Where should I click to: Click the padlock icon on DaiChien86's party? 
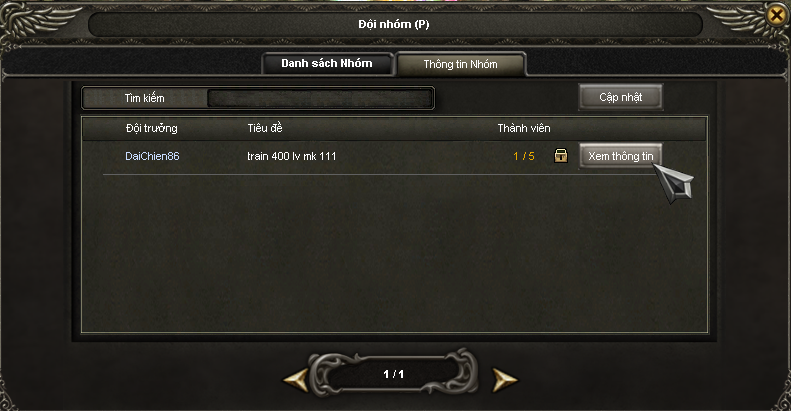point(560,156)
